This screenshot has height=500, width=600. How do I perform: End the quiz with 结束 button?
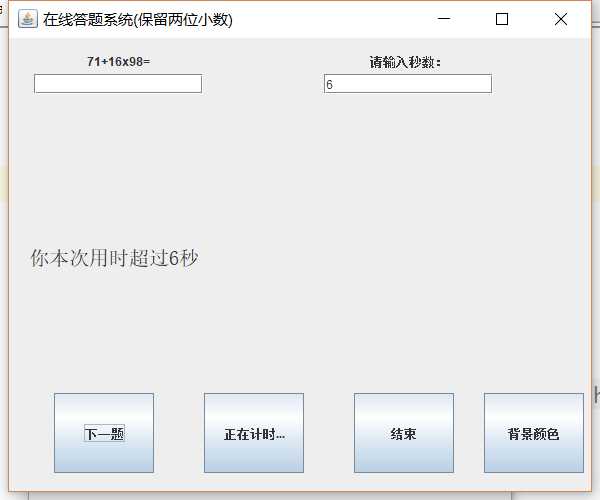tap(404, 433)
